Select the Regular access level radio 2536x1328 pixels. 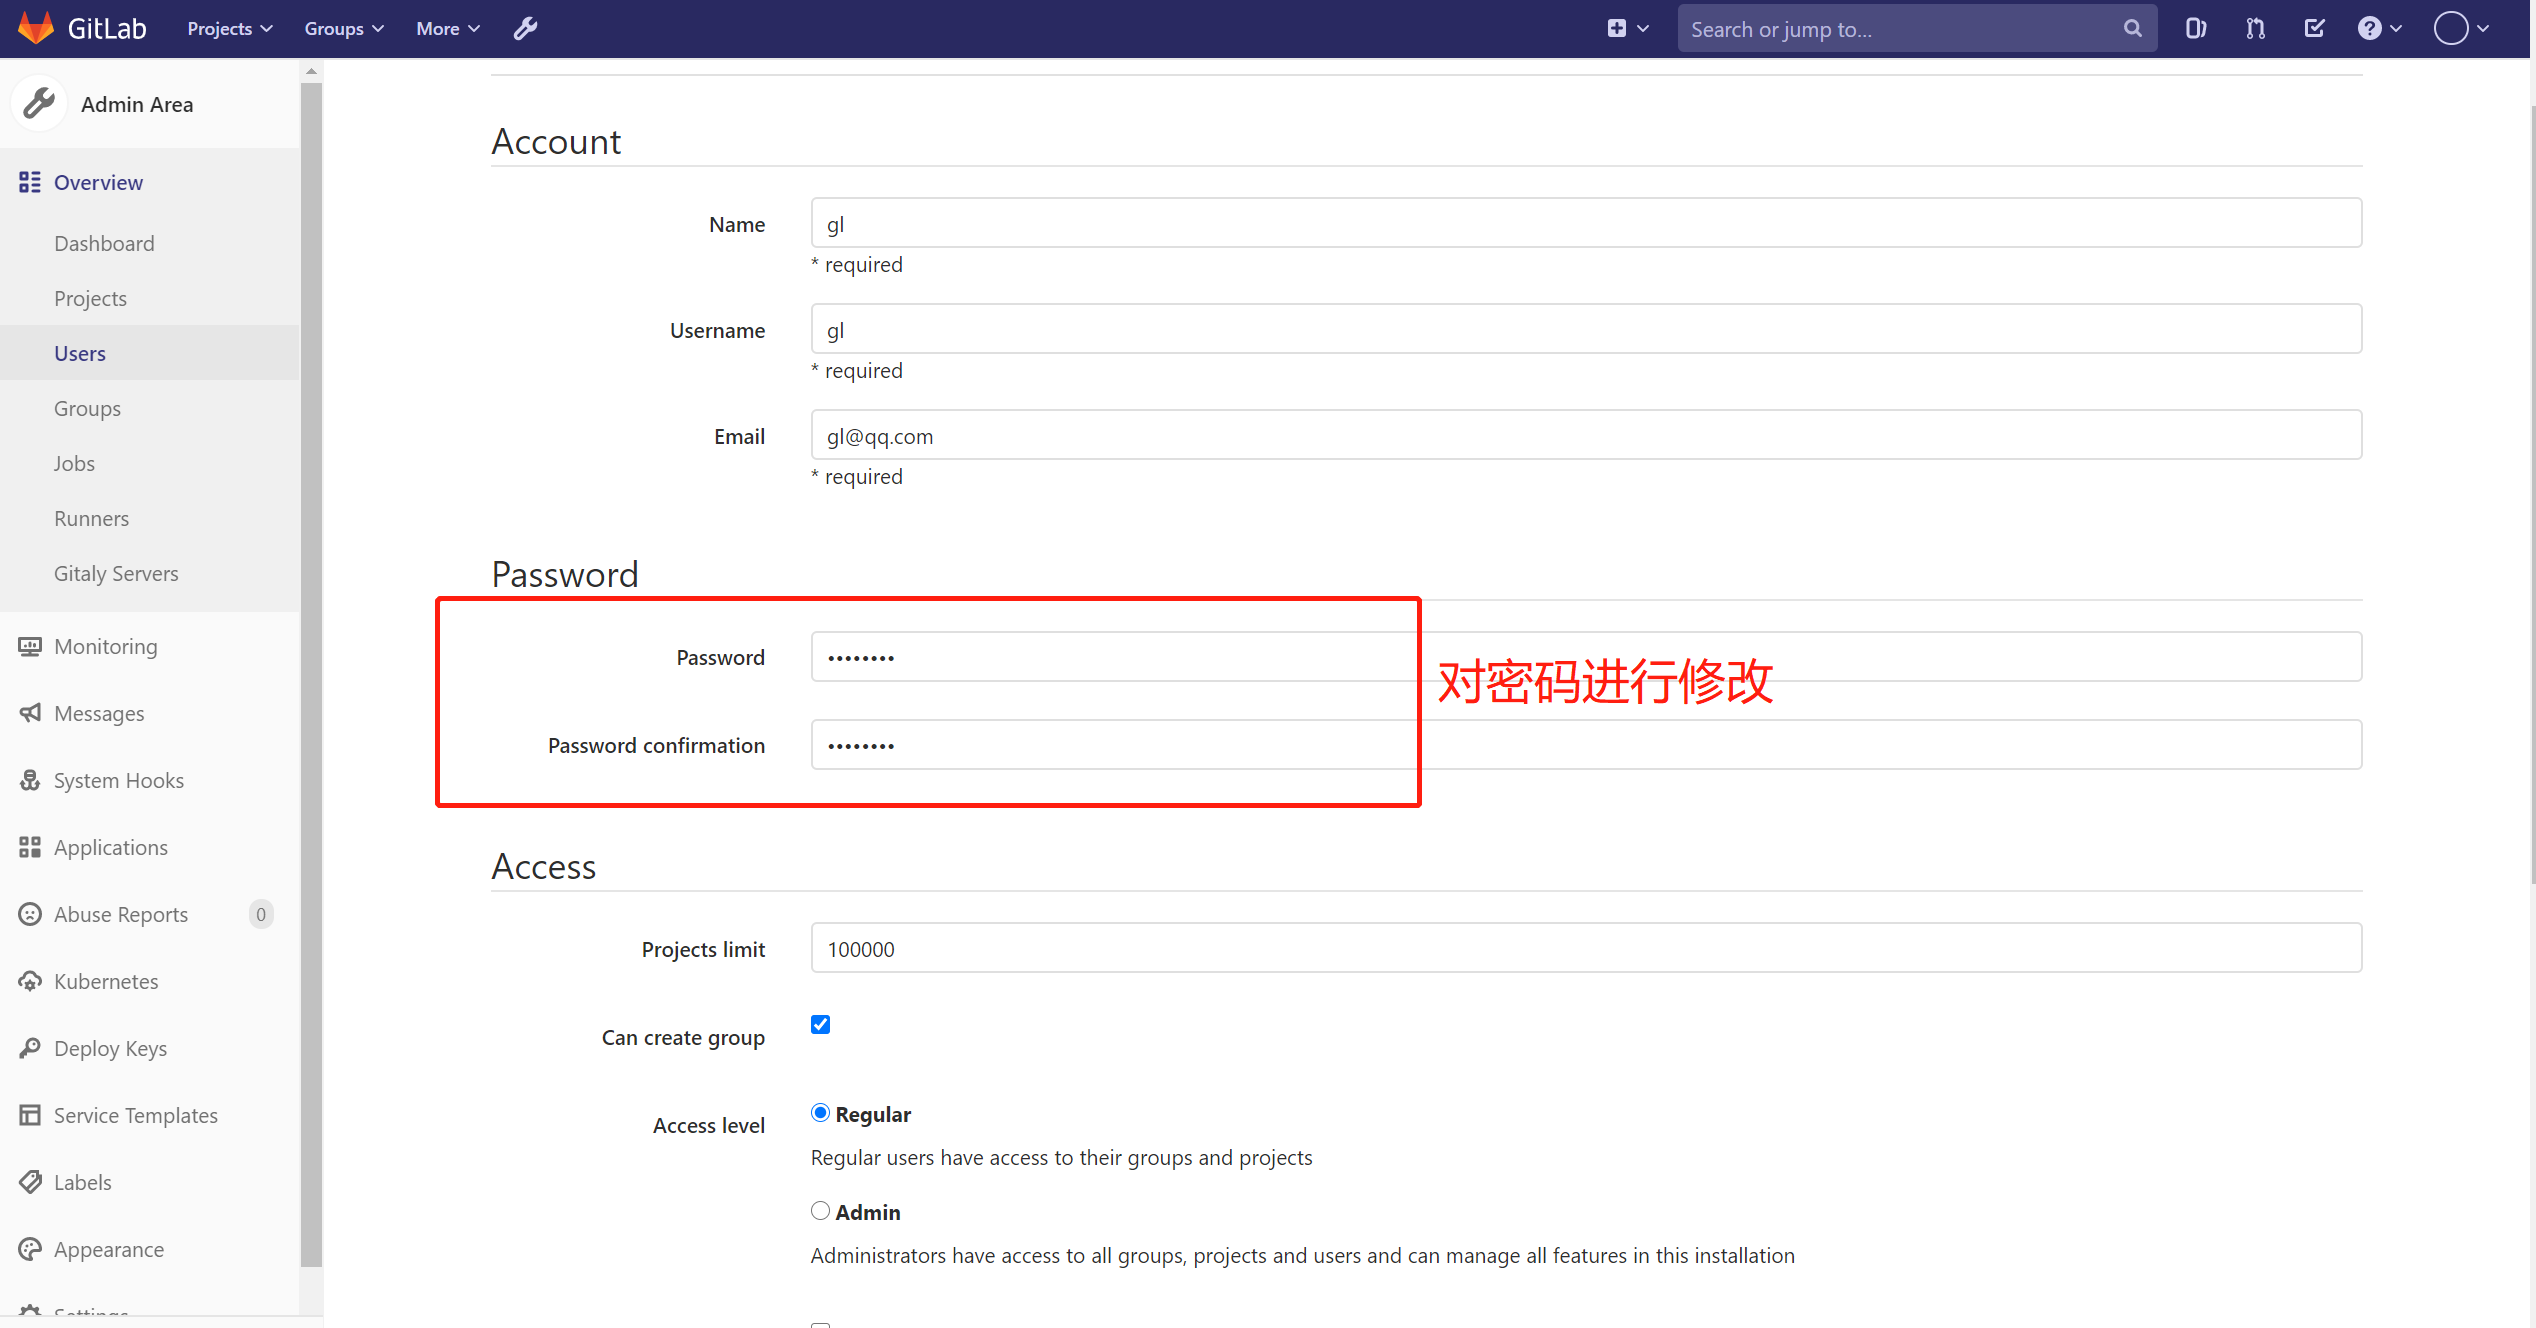[x=820, y=1112]
